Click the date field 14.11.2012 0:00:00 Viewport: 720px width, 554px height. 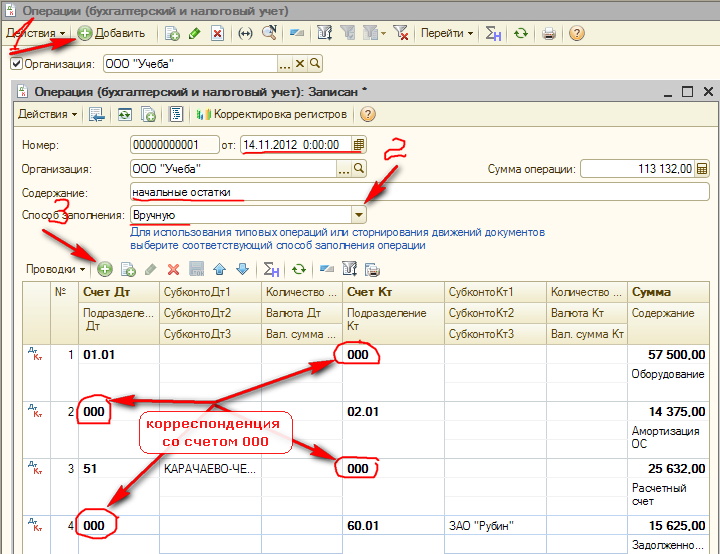(x=296, y=145)
